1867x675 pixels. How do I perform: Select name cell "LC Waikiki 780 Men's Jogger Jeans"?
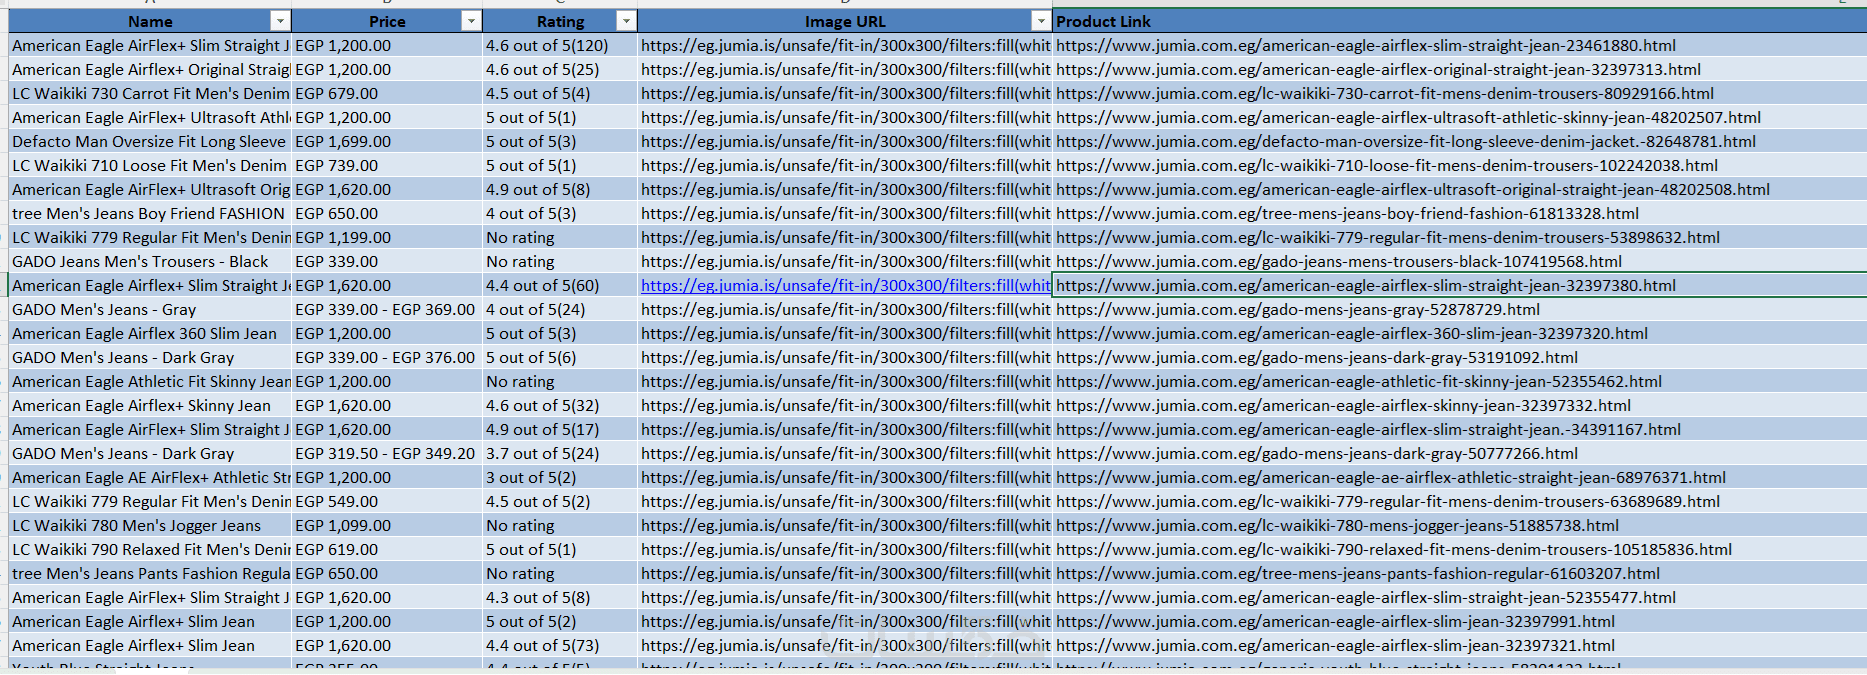point(150,525)
